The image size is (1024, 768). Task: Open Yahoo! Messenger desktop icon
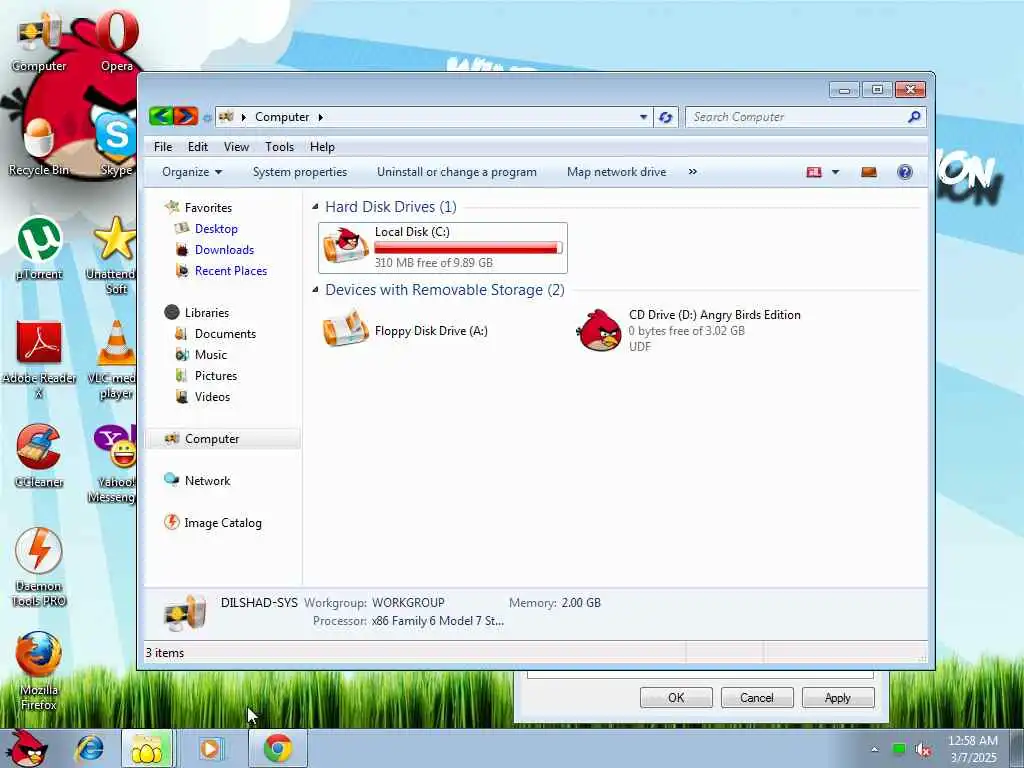[112, 464]
